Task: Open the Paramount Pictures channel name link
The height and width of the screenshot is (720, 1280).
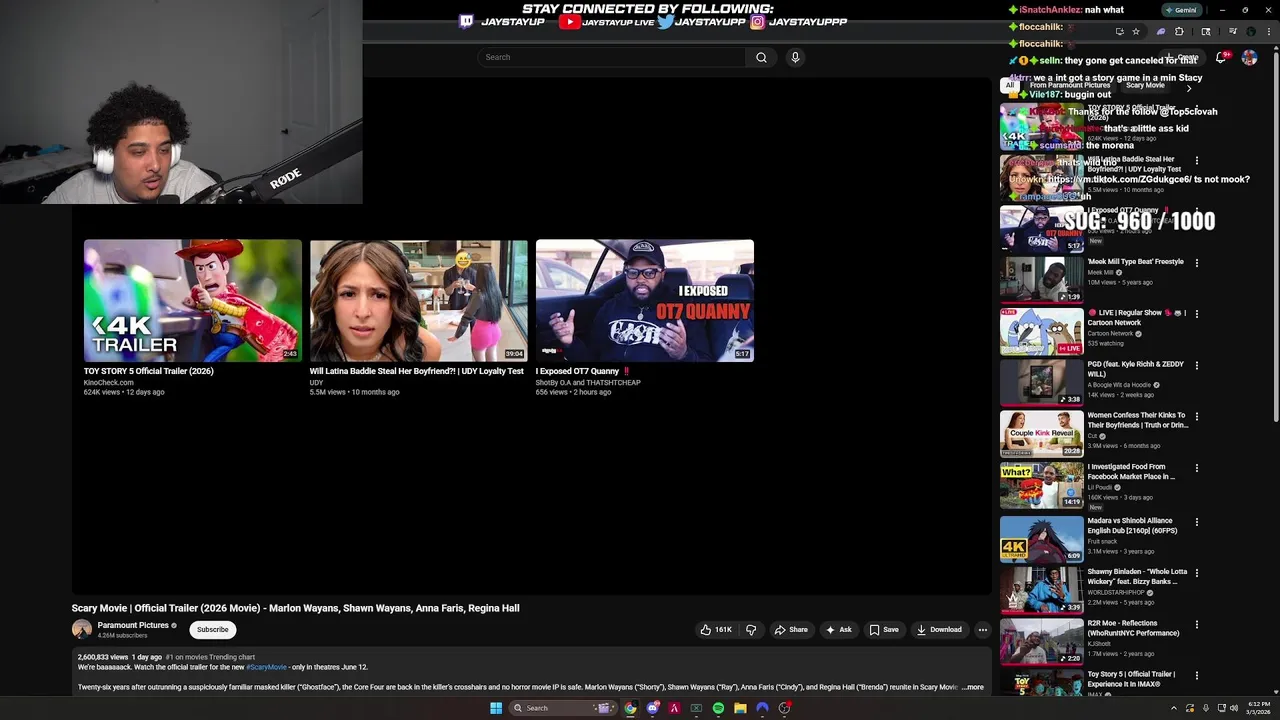Action: 133,626
